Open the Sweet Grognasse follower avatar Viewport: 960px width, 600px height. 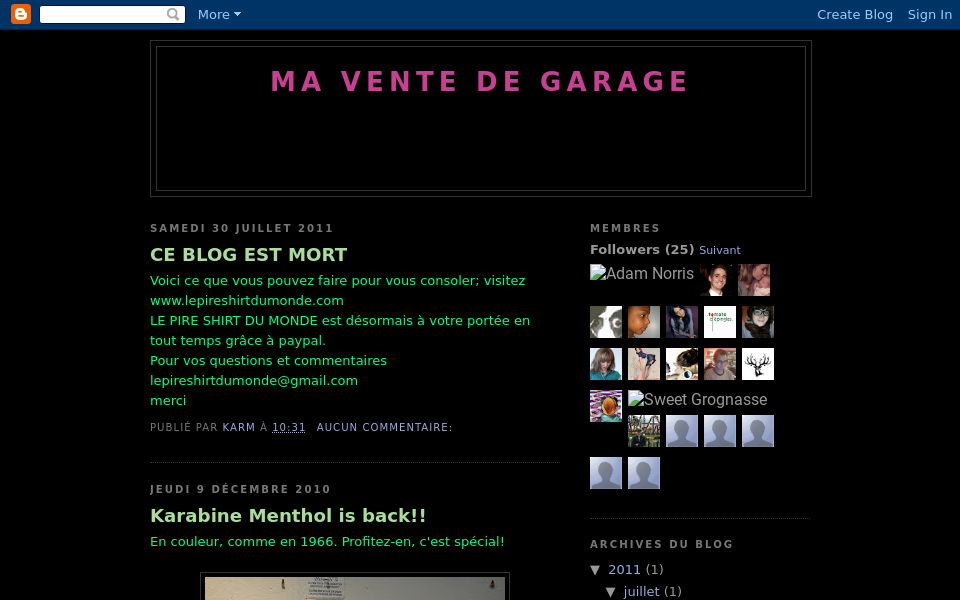click(698, 399)
